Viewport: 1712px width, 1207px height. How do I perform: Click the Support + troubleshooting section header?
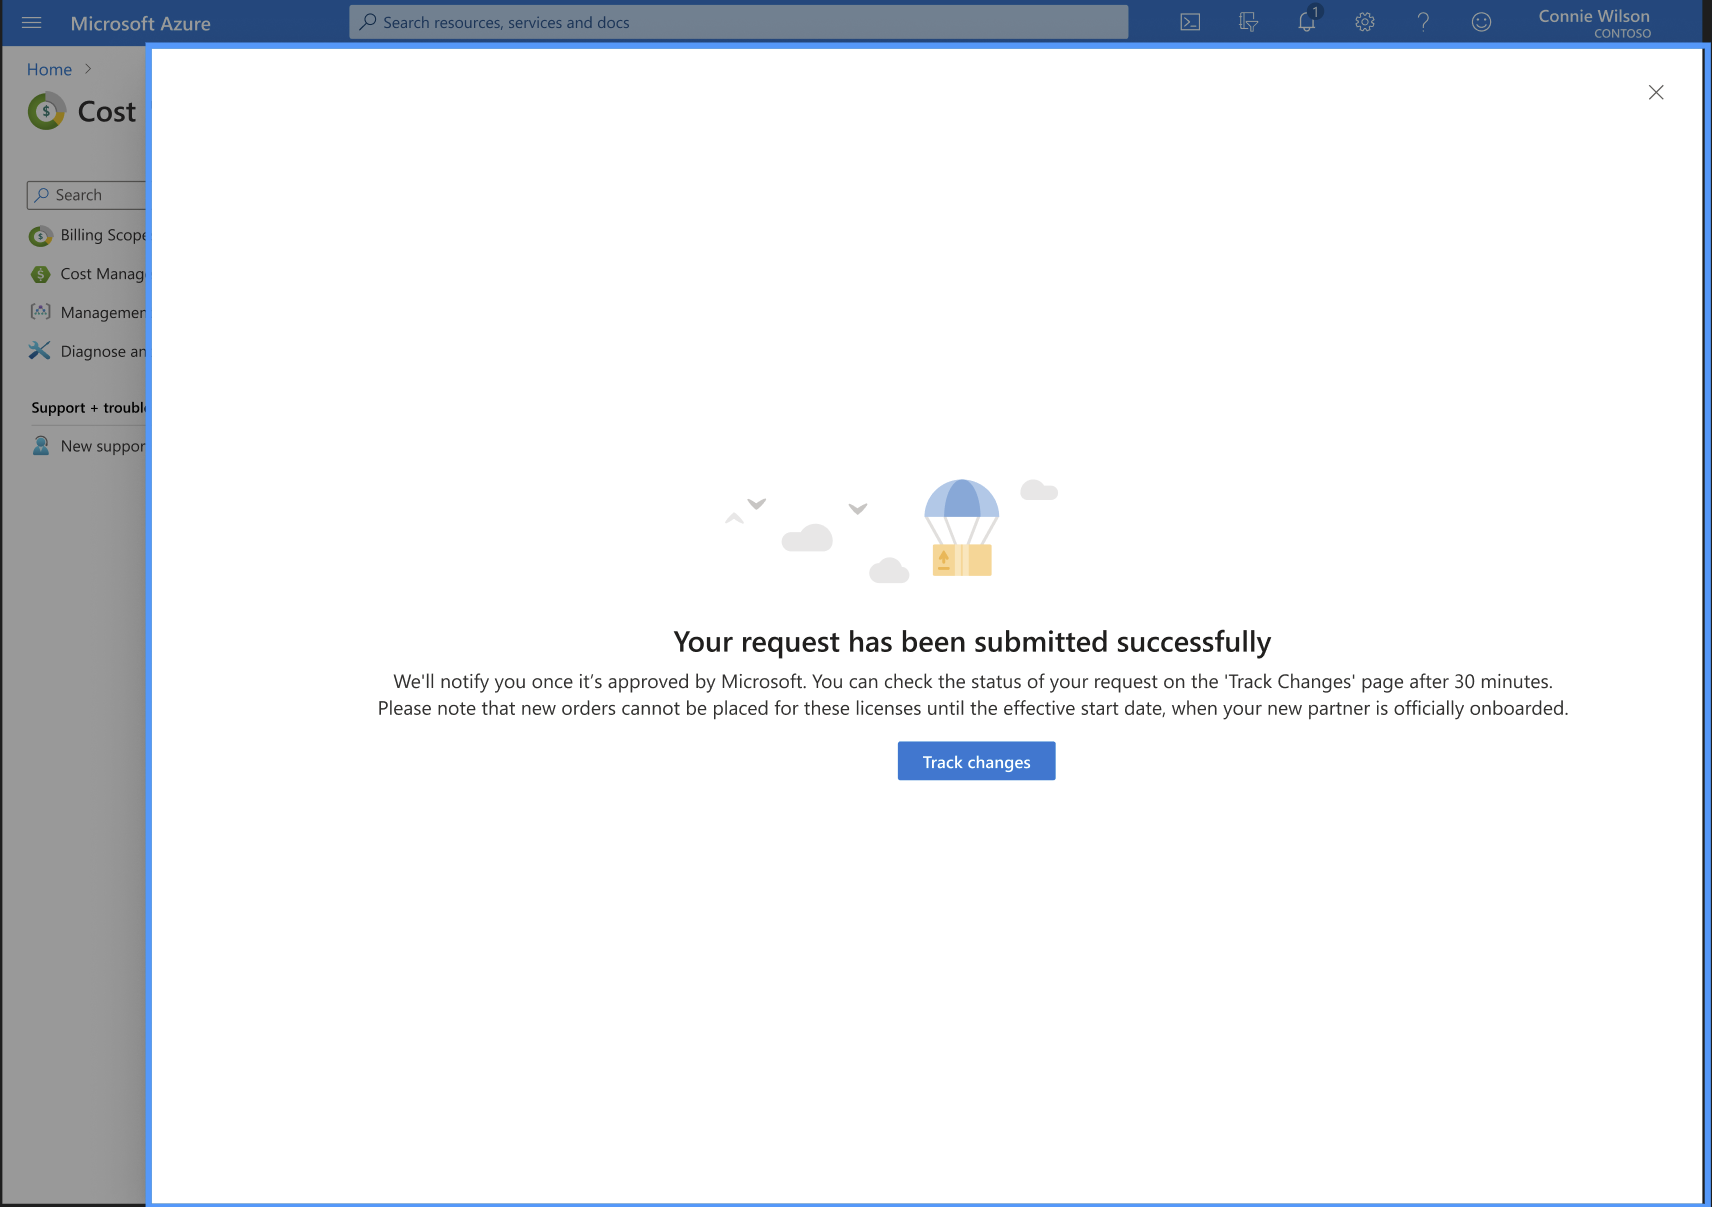[89, 408]
